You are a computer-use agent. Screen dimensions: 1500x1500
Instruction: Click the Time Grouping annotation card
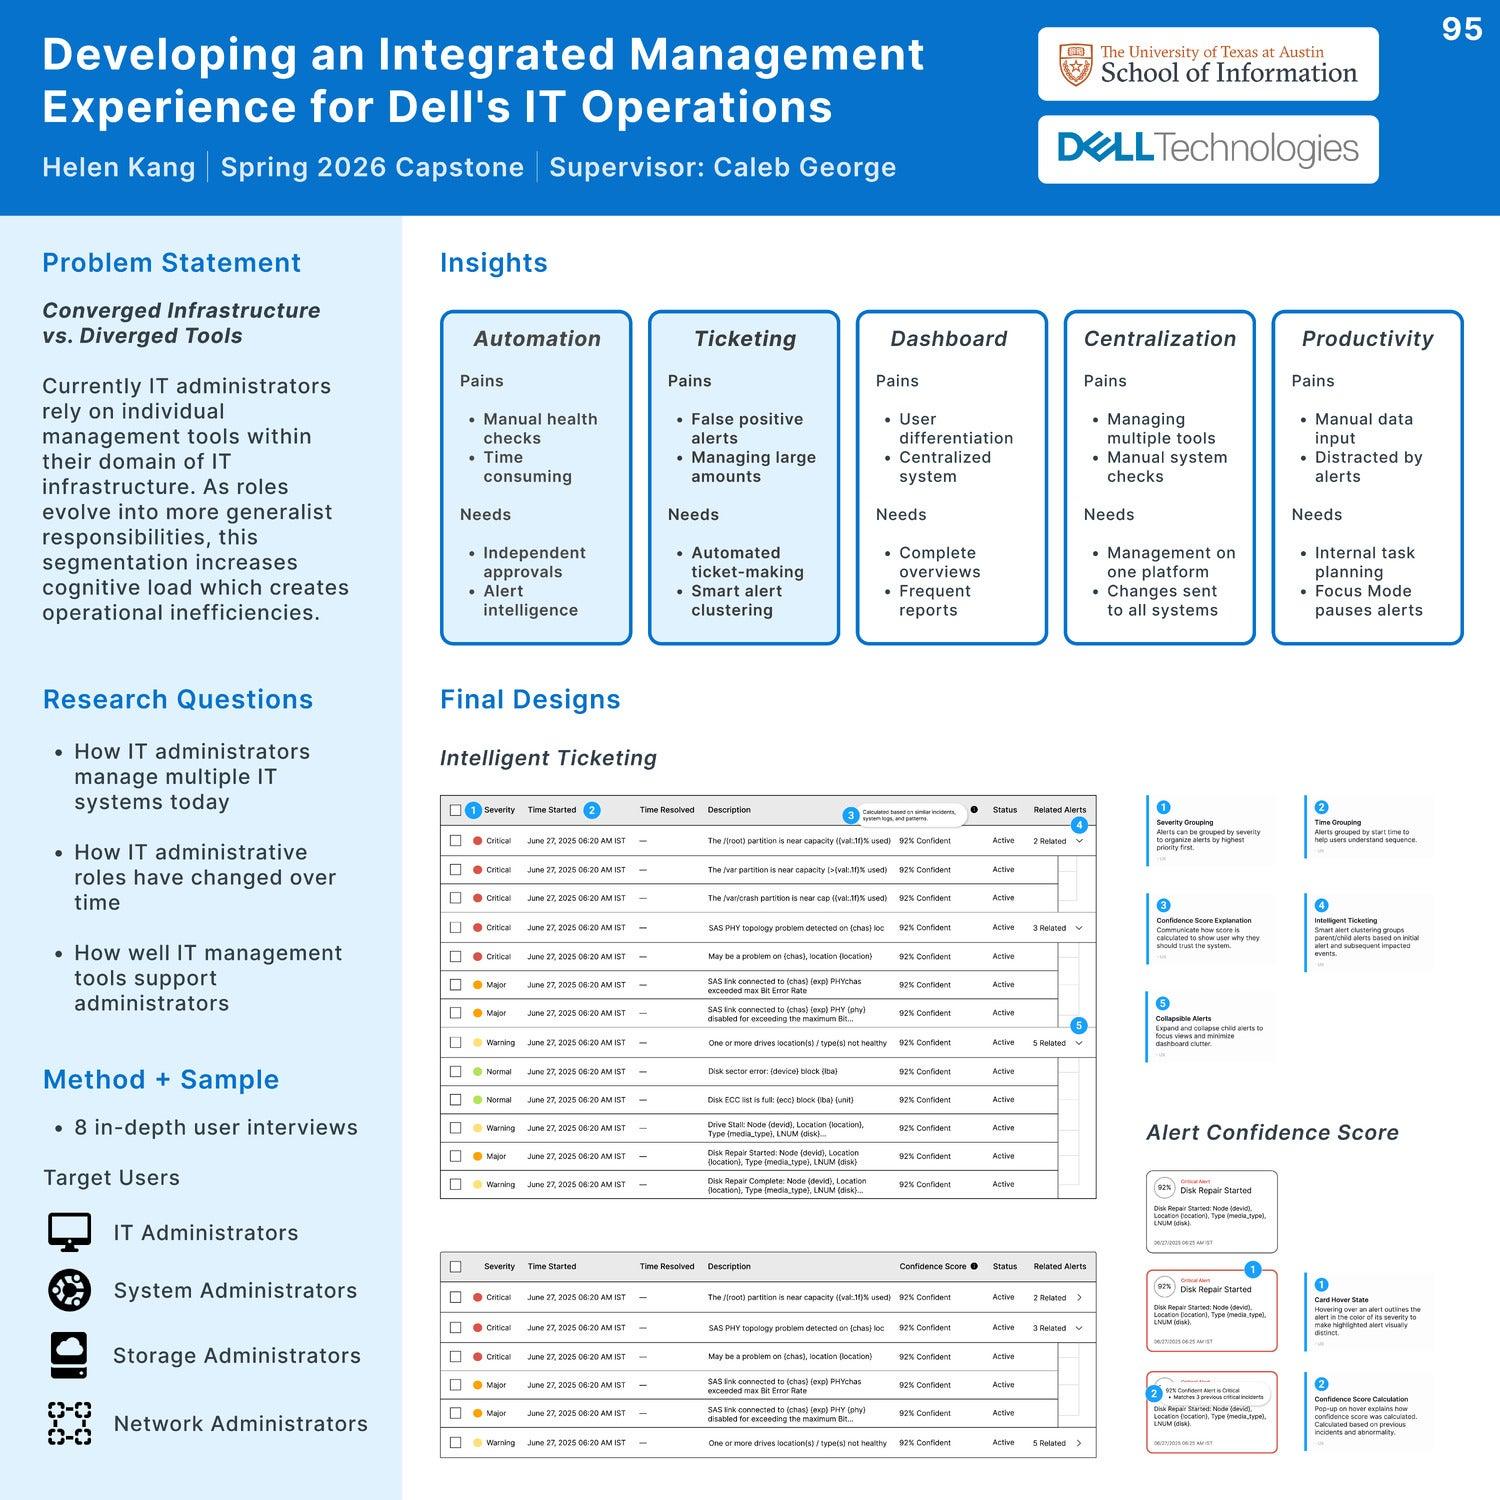(x=1369, y=827)
